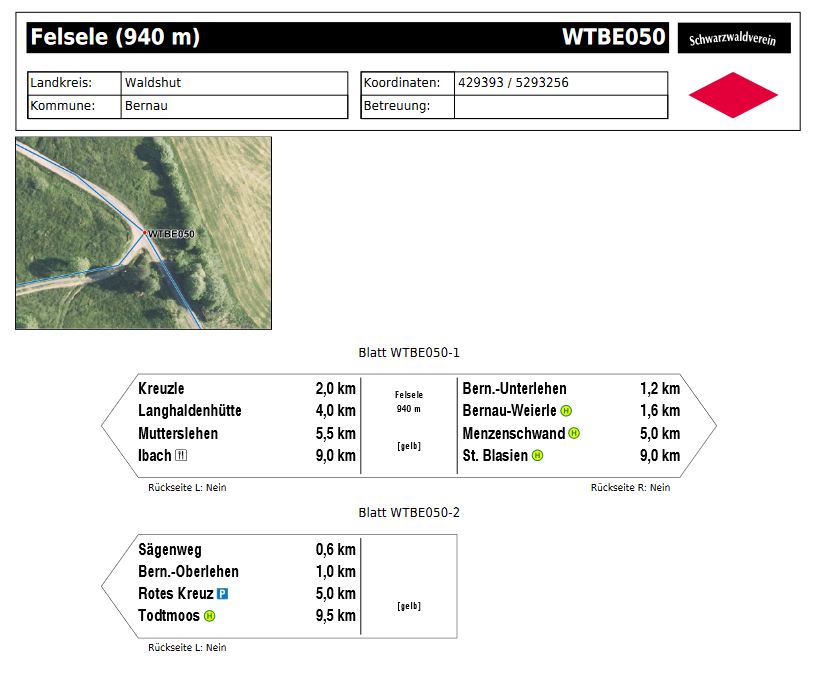
Task: Click the Langhaldenhütte destination entry
Action: click(190, 411)
